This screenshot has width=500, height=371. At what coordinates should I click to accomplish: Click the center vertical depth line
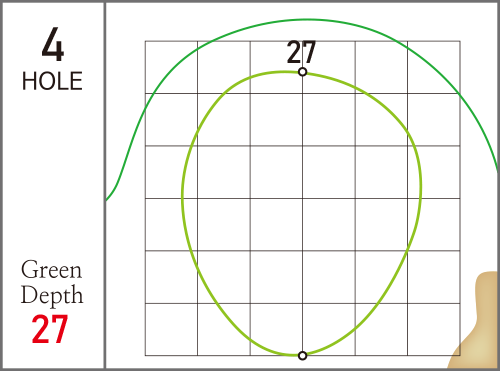point(302,213)
